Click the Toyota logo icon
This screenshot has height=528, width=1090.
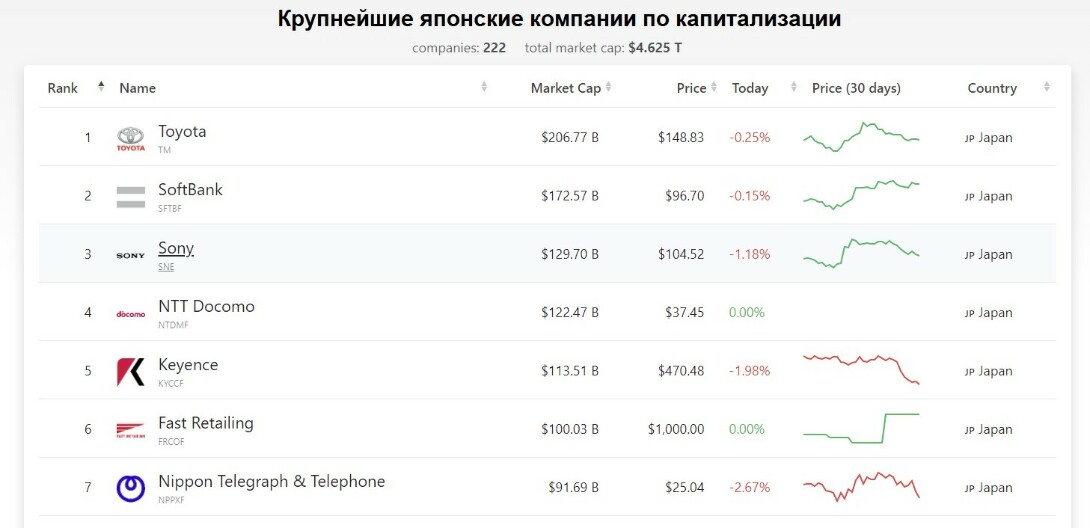(x=131, y=139)
